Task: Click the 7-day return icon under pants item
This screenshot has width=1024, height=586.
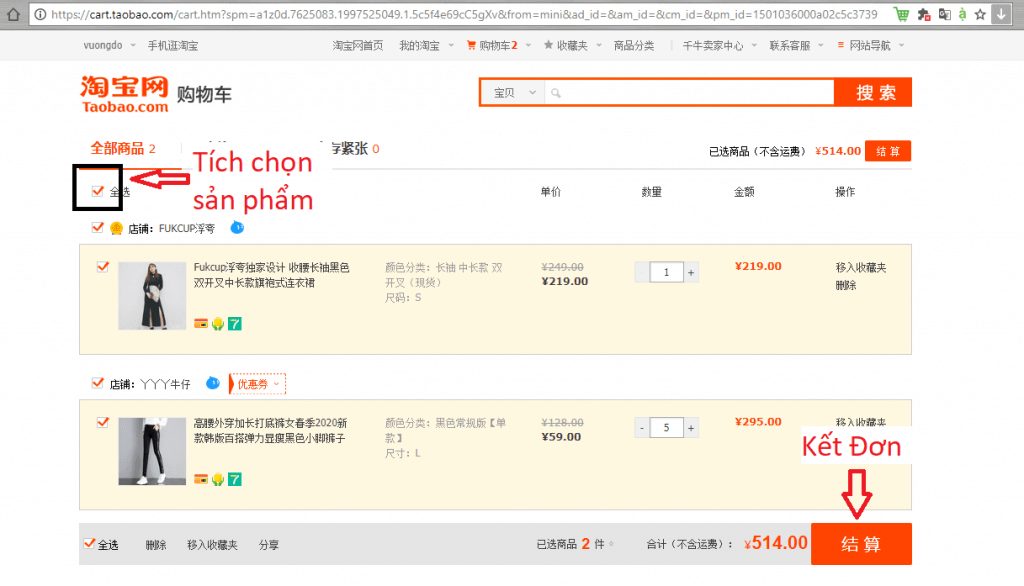Action: click(234, 479)
